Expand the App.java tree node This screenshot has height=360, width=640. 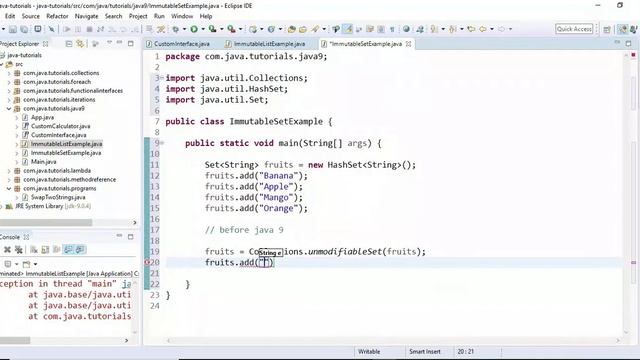pos(17,118)
